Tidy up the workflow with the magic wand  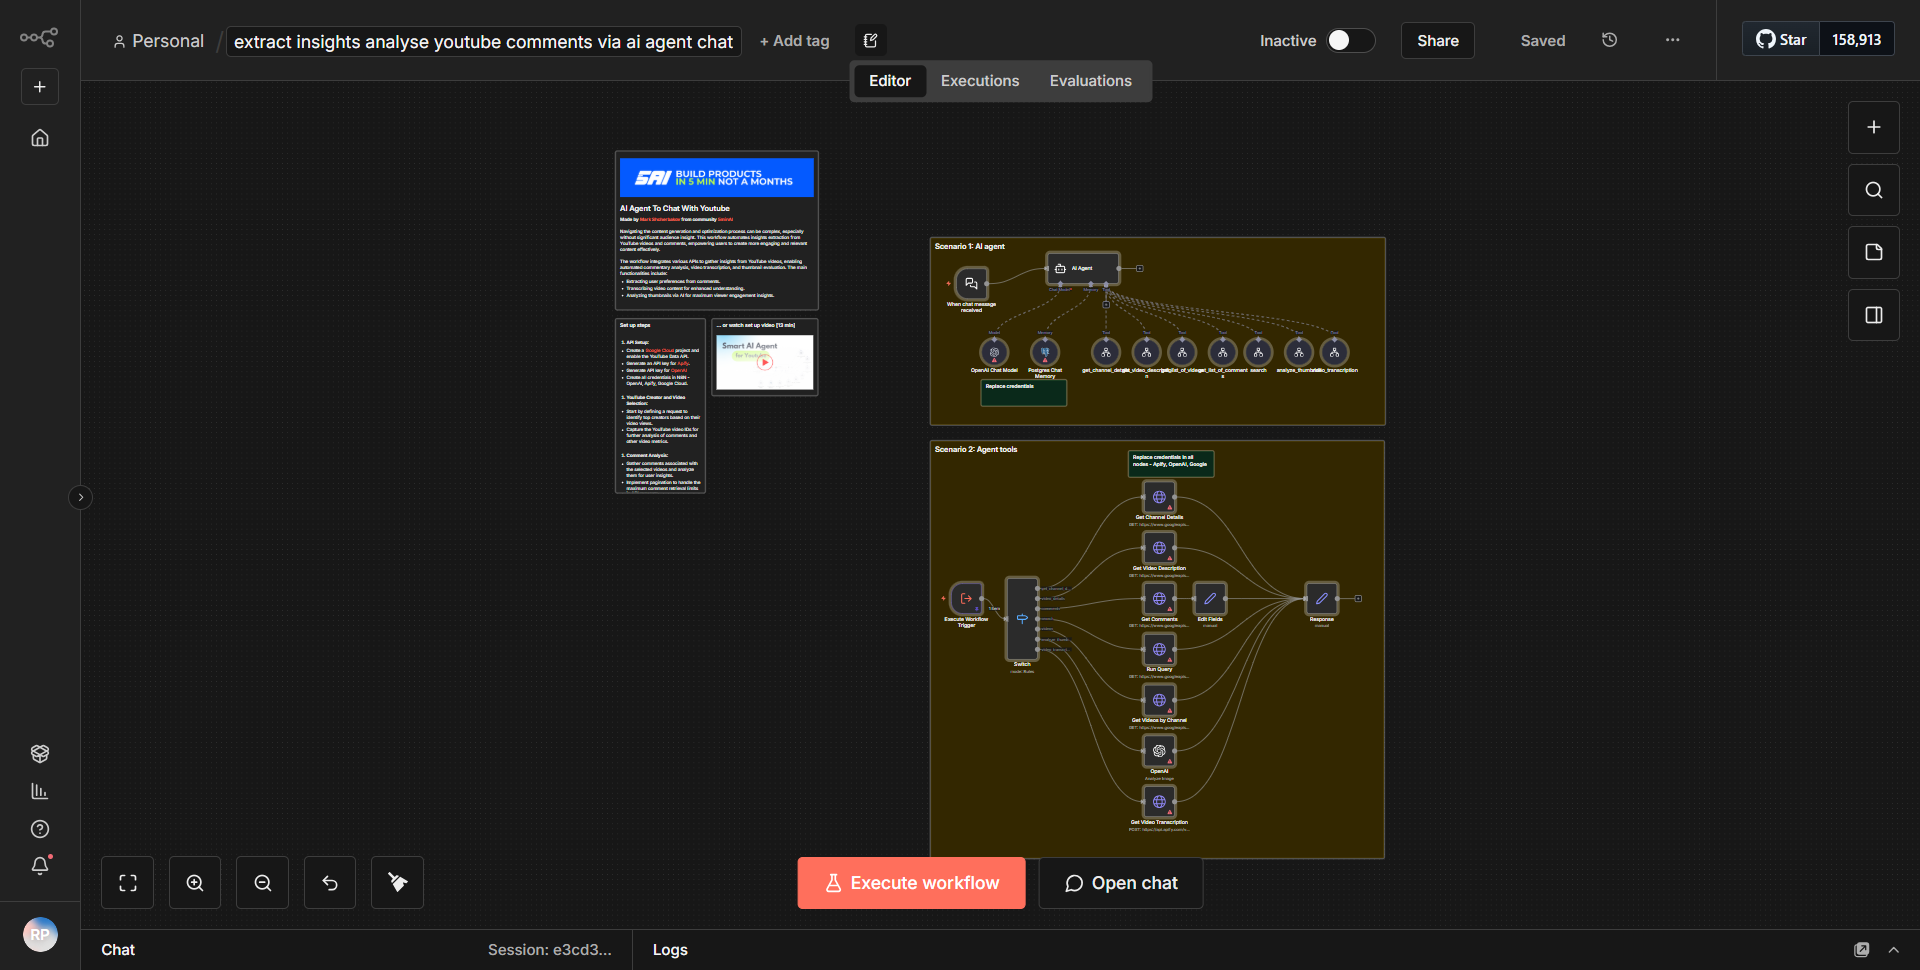[x=396, y=882]
